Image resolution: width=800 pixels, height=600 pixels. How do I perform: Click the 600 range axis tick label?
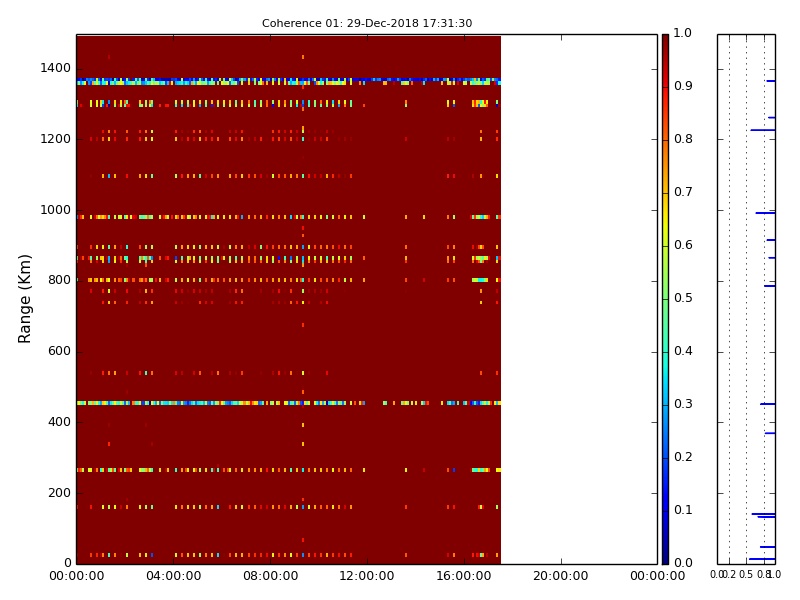click(59, 351)
